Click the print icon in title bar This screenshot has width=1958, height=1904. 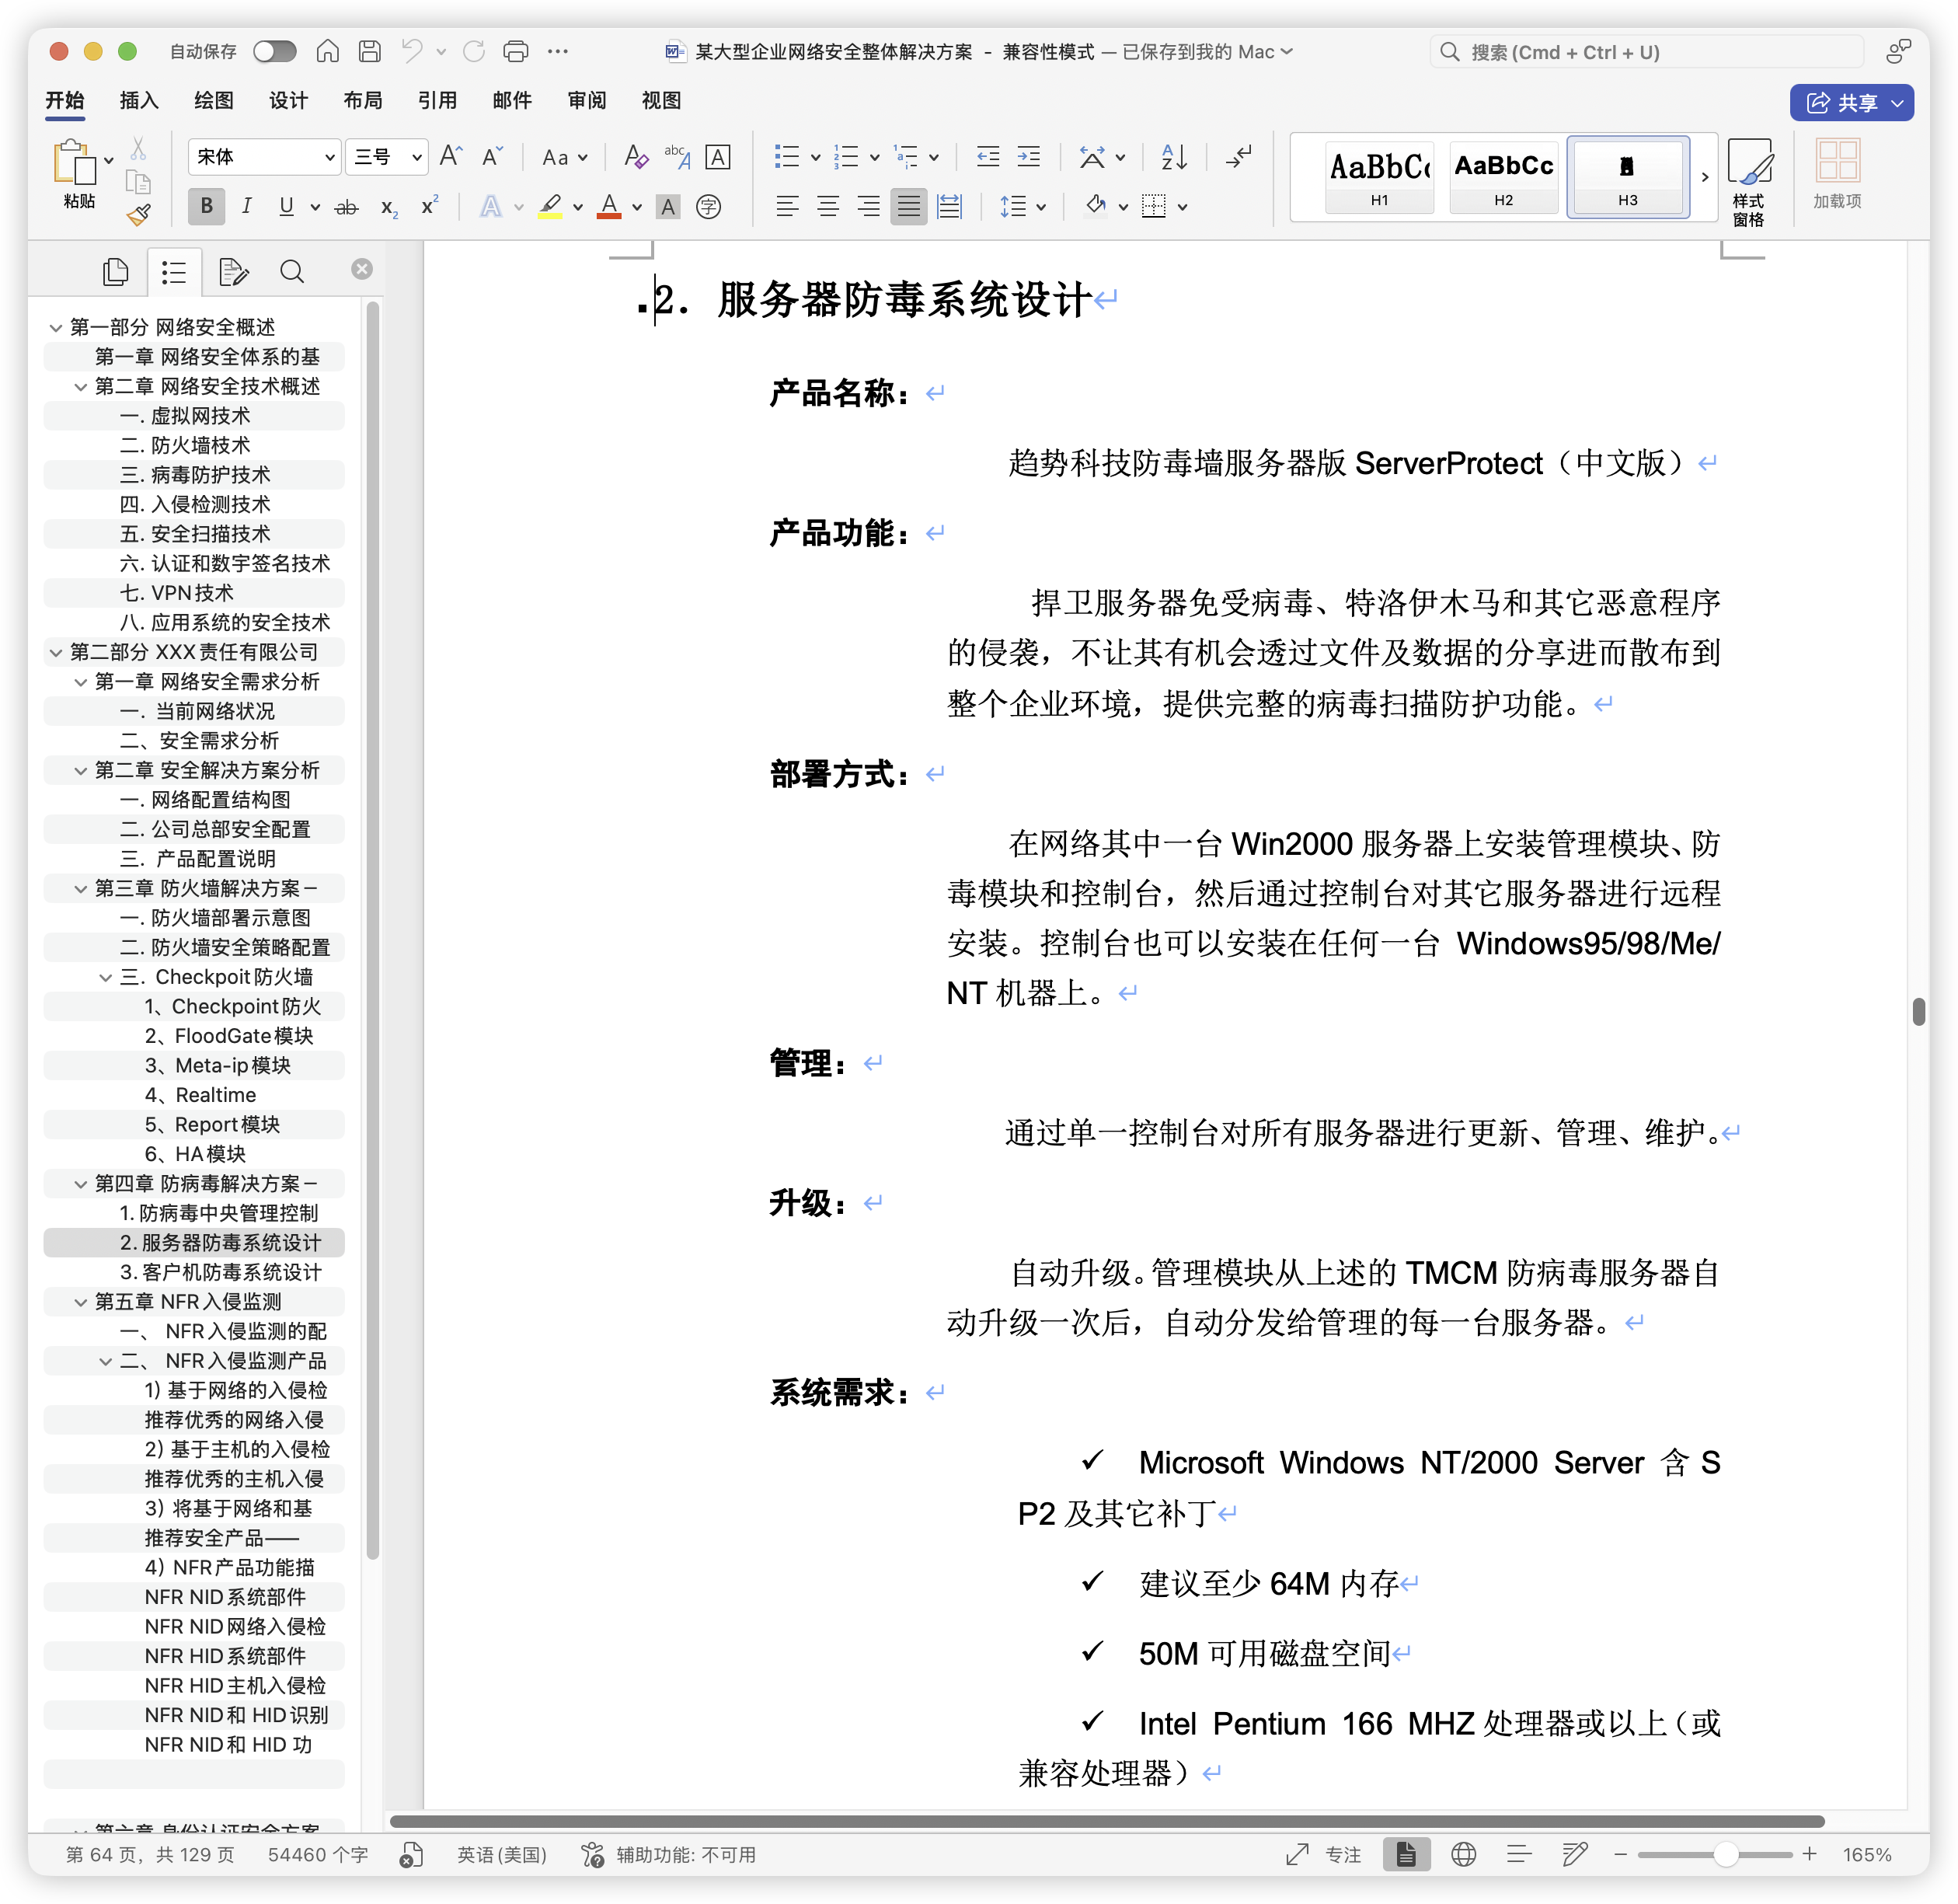516,52
